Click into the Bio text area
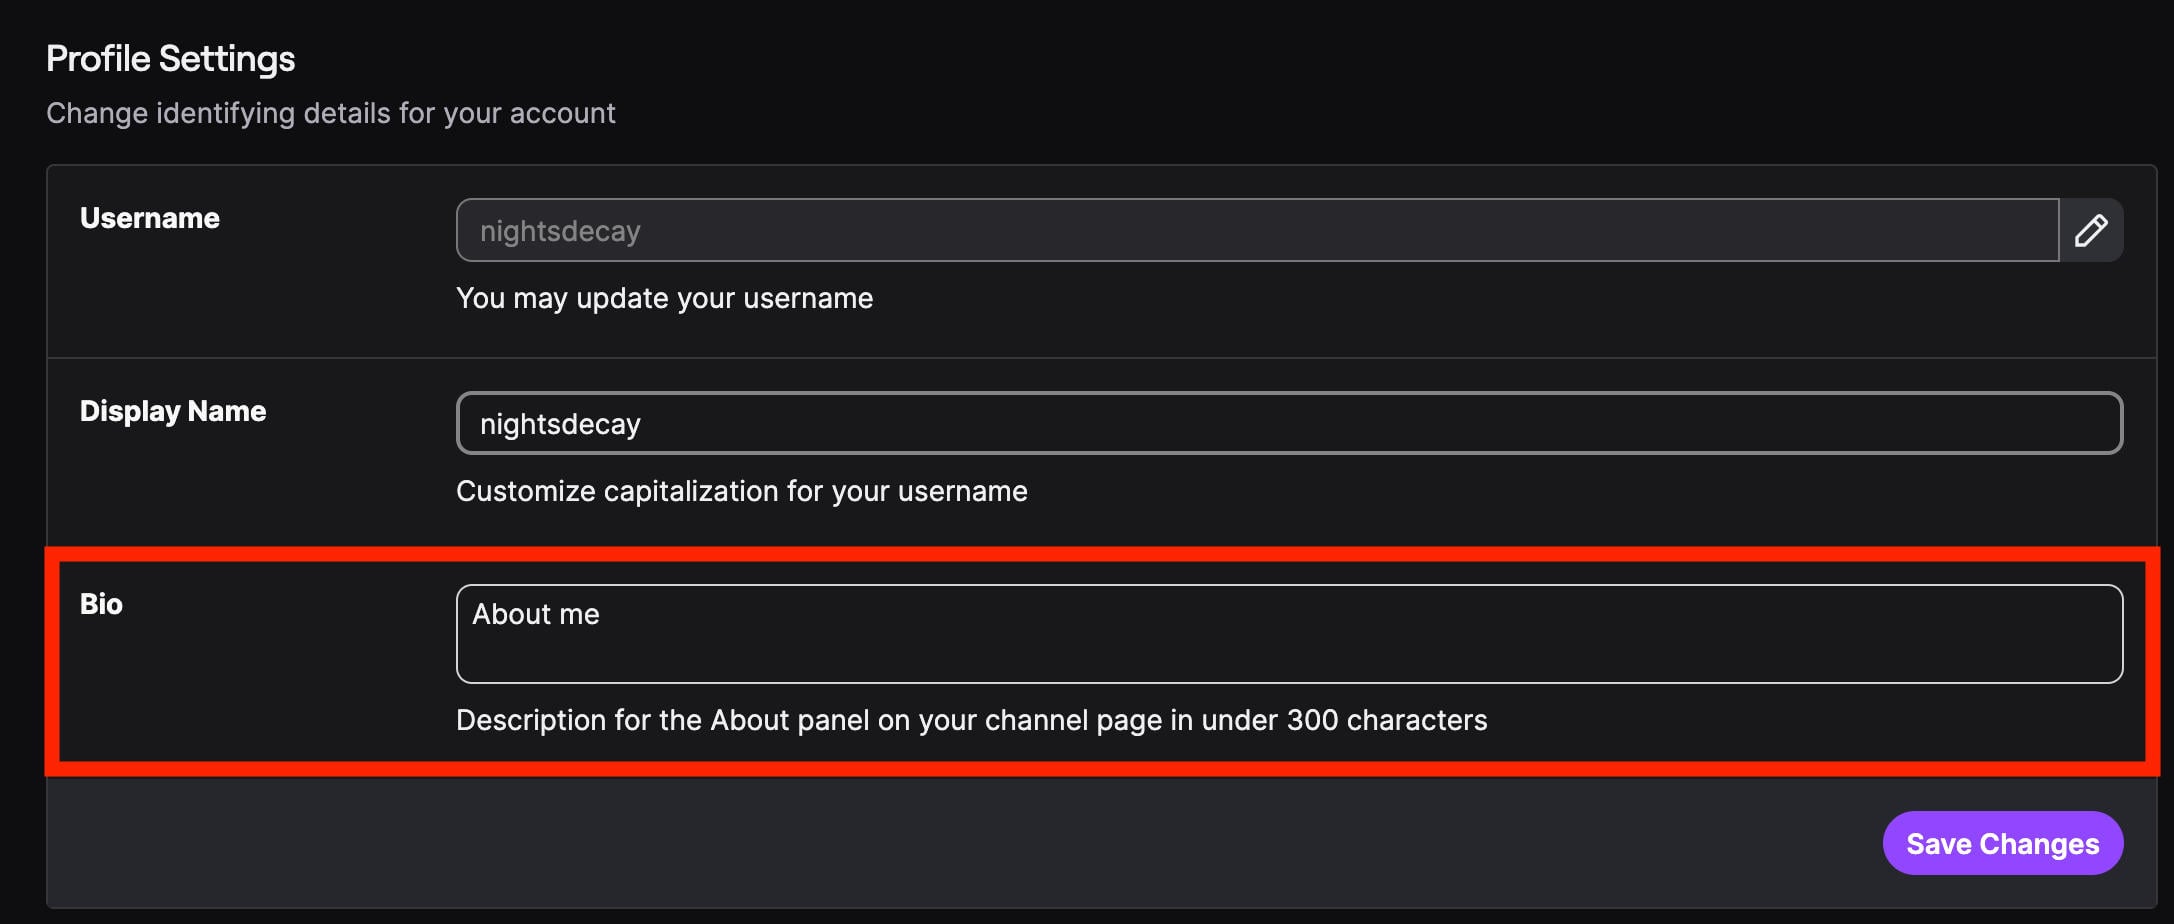Screen dimensions: 2174x924 pos(1289,634)
